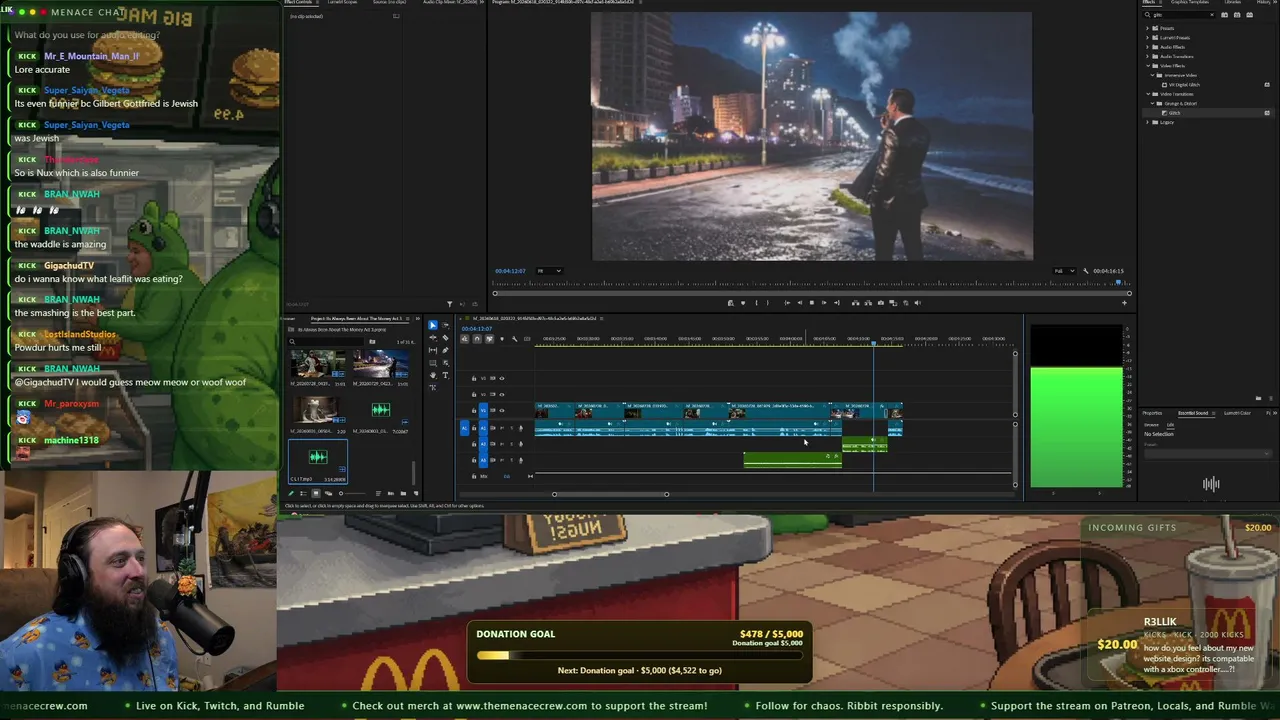Add a marker in the timeline
Viewport: 1280px width, 720px height.
click(x=502, y=339)
